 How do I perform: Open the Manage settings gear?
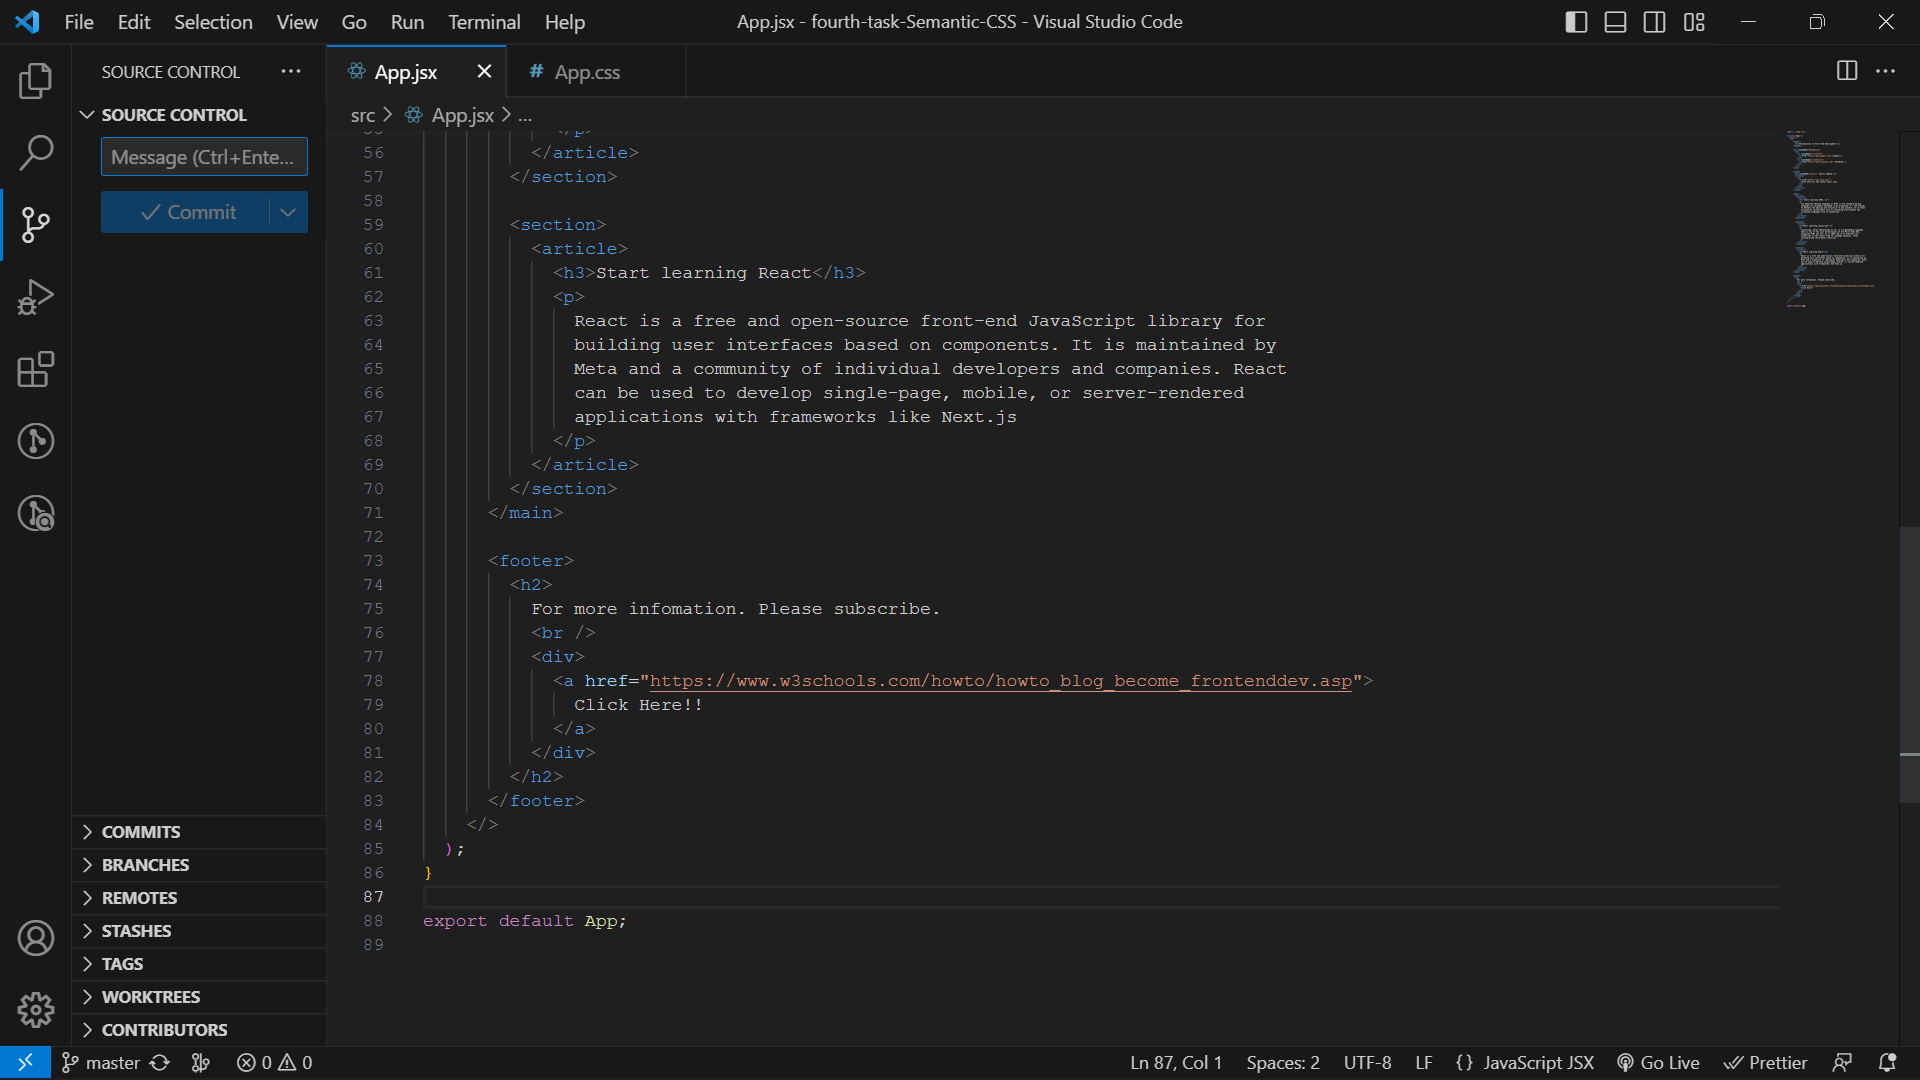(x=36, y=1010)
